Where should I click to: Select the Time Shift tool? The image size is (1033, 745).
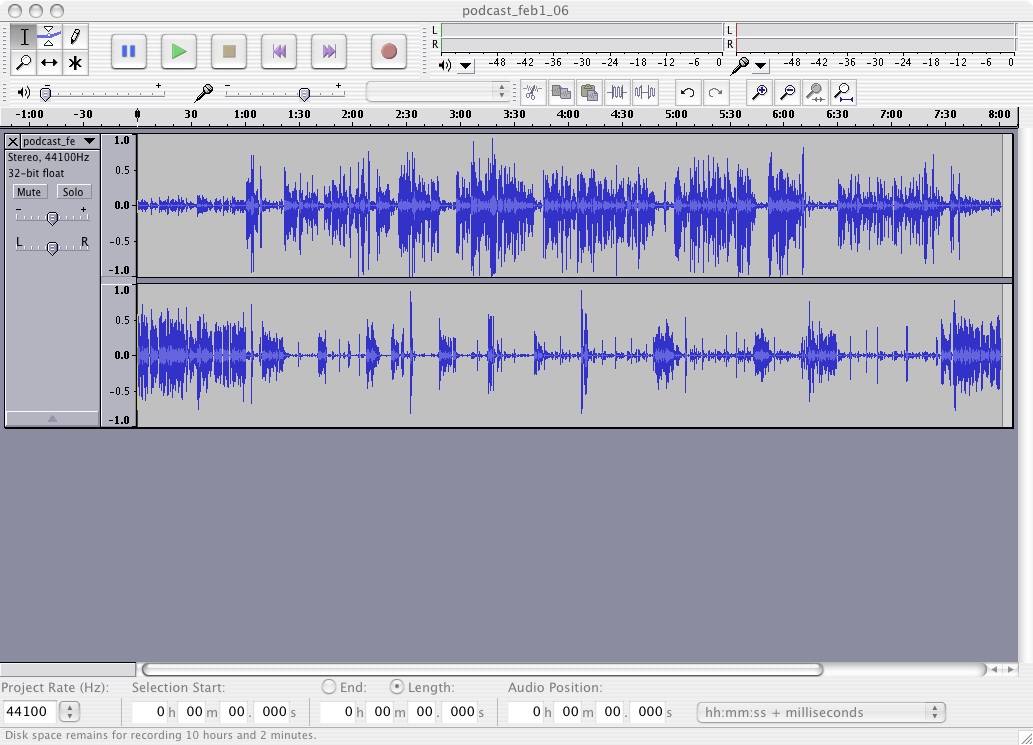pos(49,63)
